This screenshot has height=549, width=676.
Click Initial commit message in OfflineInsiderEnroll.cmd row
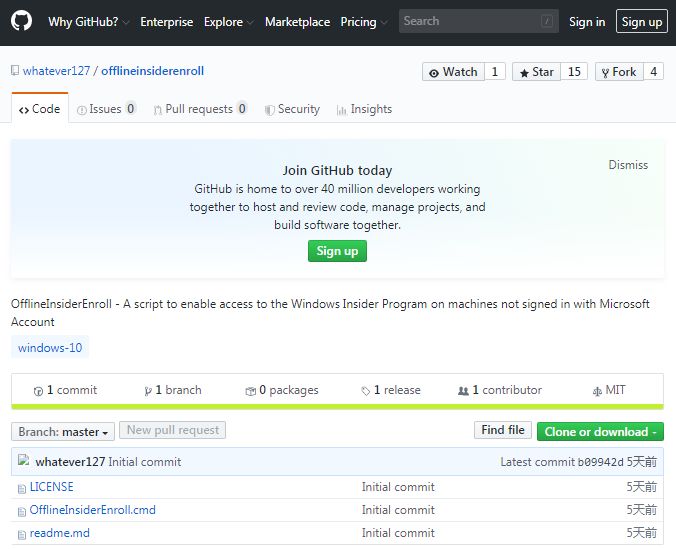point(398,510)
